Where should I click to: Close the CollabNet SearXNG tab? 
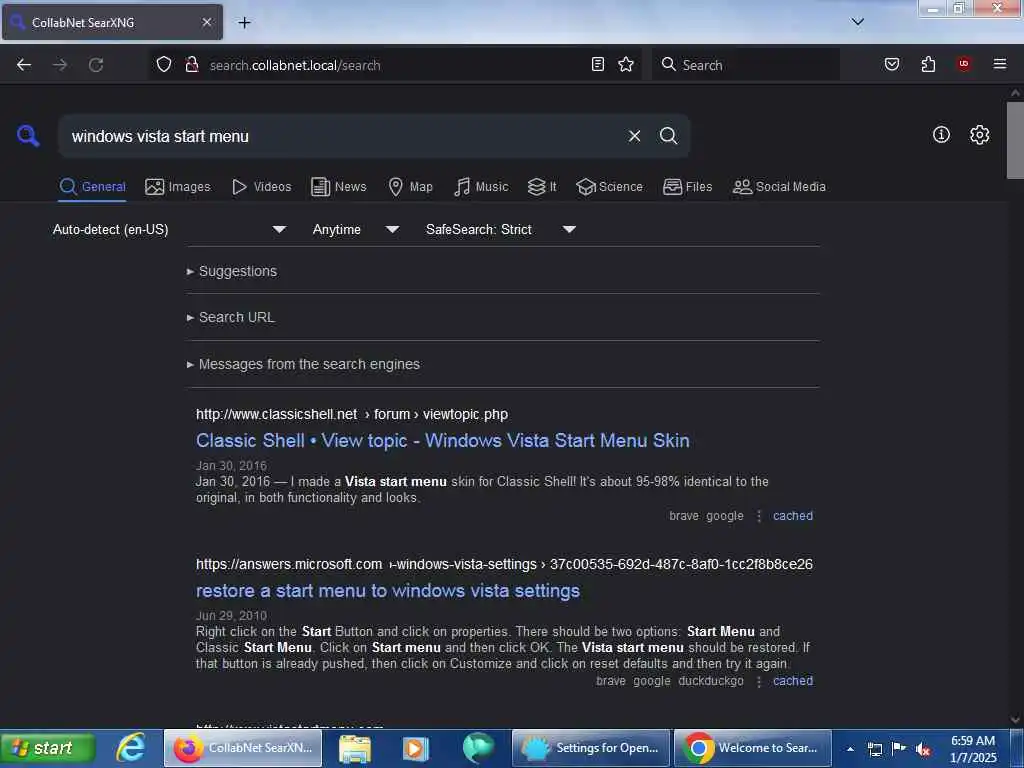[206, 22]
